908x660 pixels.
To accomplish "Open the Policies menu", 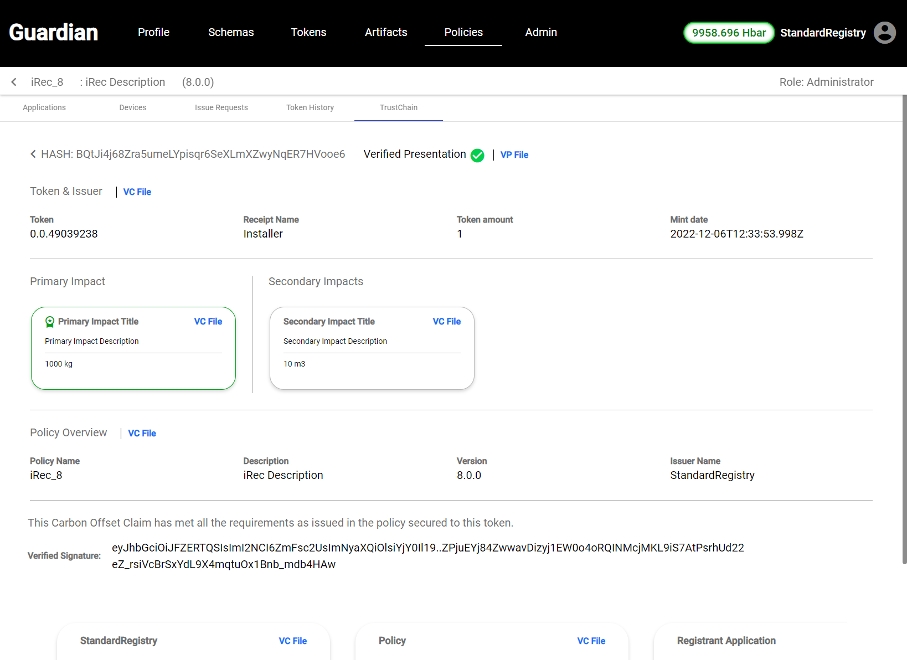I will [463, 32].
